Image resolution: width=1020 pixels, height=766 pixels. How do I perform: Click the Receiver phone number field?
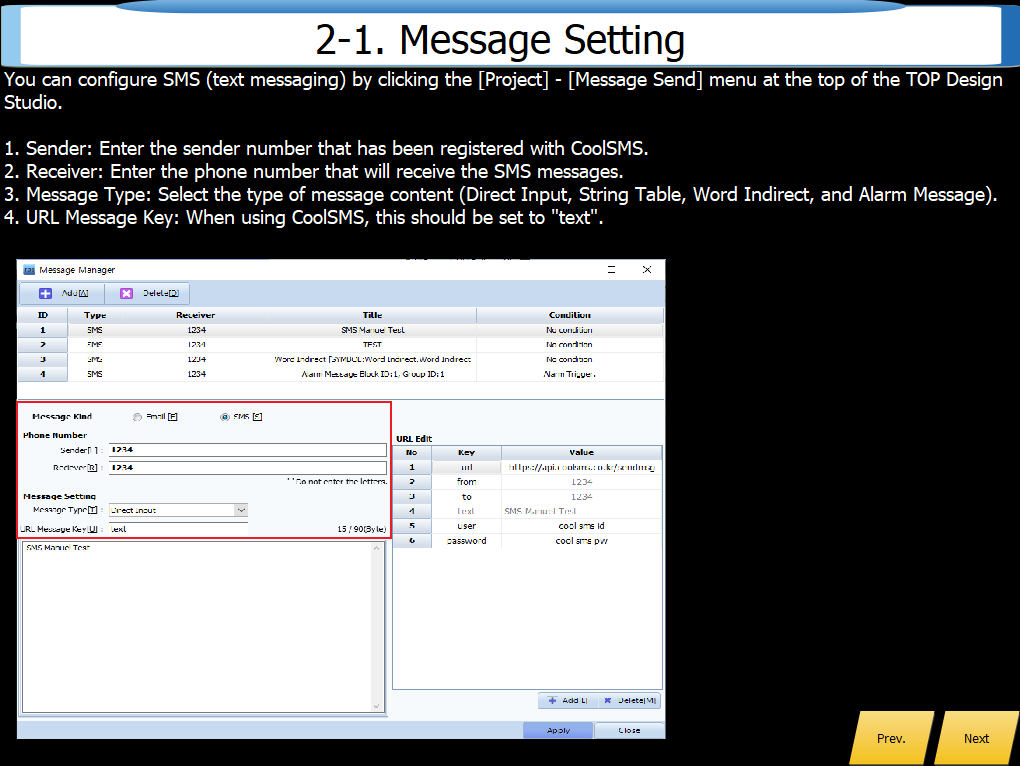pos(246,467)
